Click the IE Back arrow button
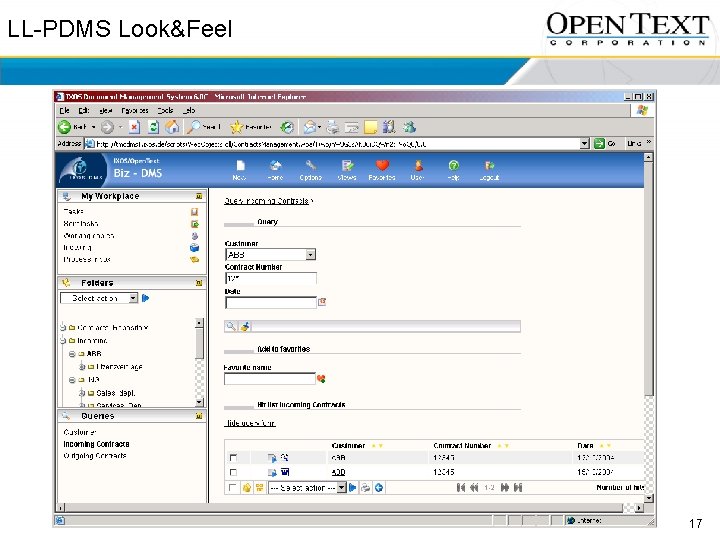Screen dimensions: 720x540 64,127
